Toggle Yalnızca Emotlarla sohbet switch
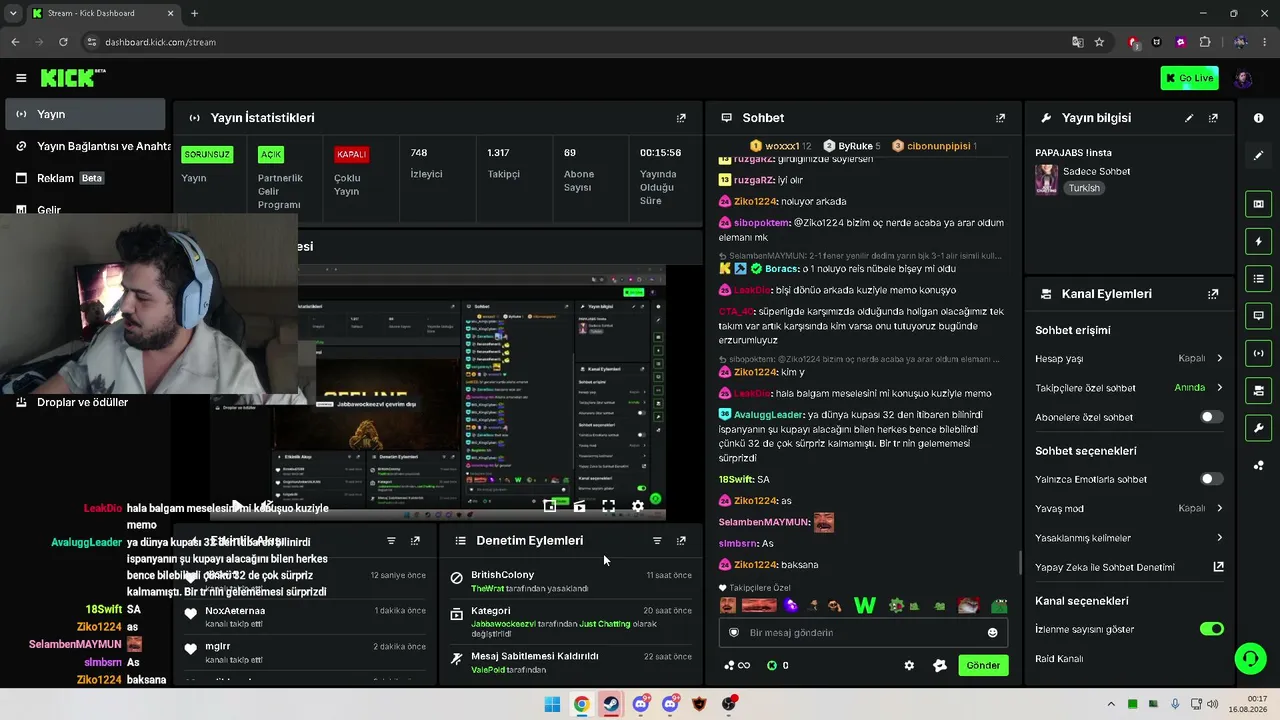This screenshot has width=1280, height=720. point(1211,479)
